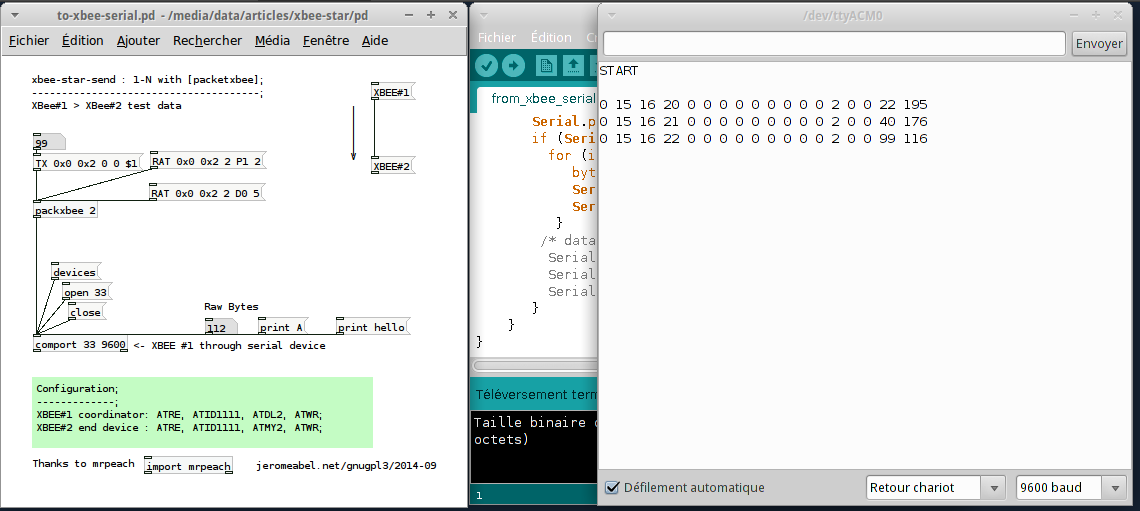The image size is (1140, 511).
Task: Open the Ajouter menu
Action: (x=138, y=41)
